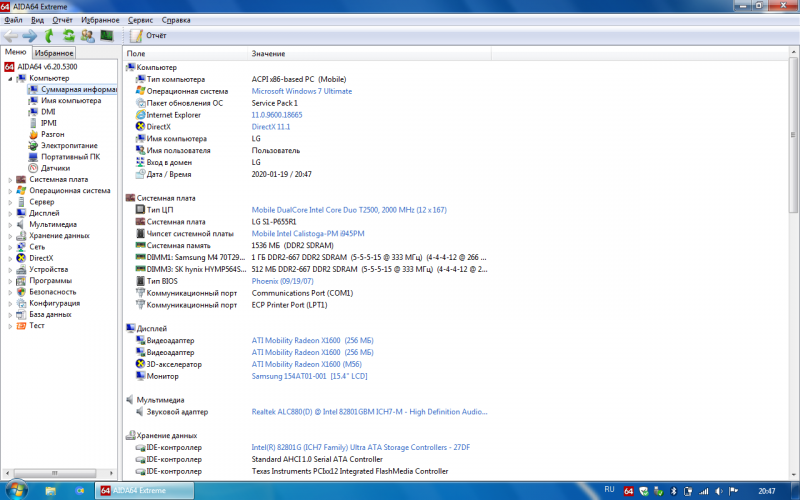Open ATI Mobility Radeon X1600 (M56) link
Screen dimensions: 800x500
tap(306, 364)
